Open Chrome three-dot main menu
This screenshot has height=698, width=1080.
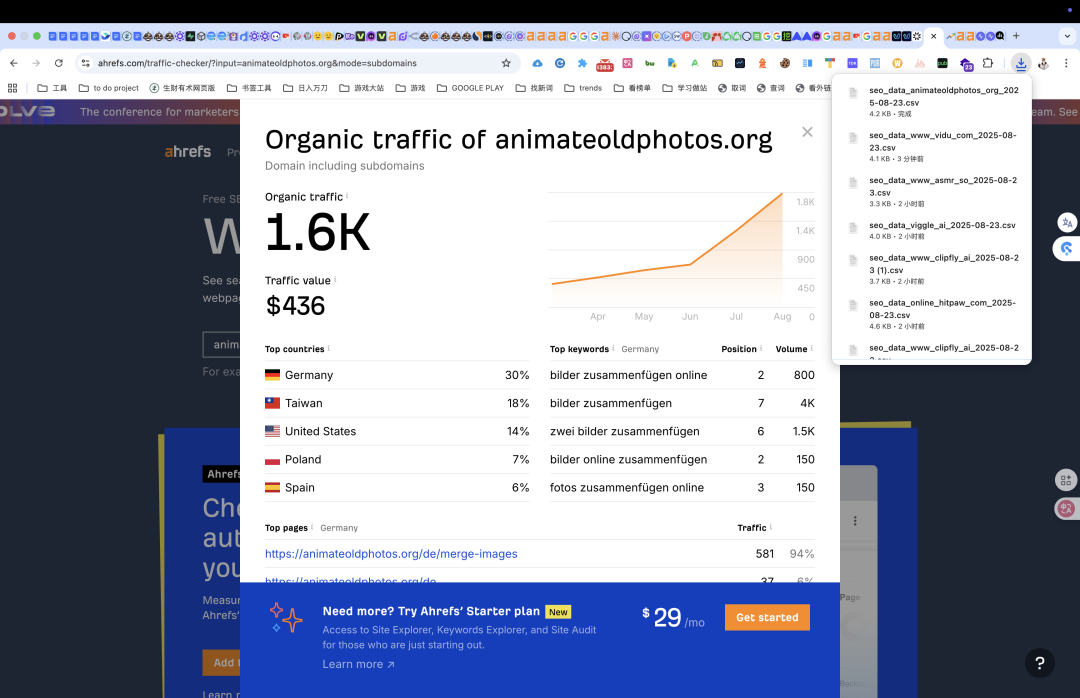[1066, 63]
